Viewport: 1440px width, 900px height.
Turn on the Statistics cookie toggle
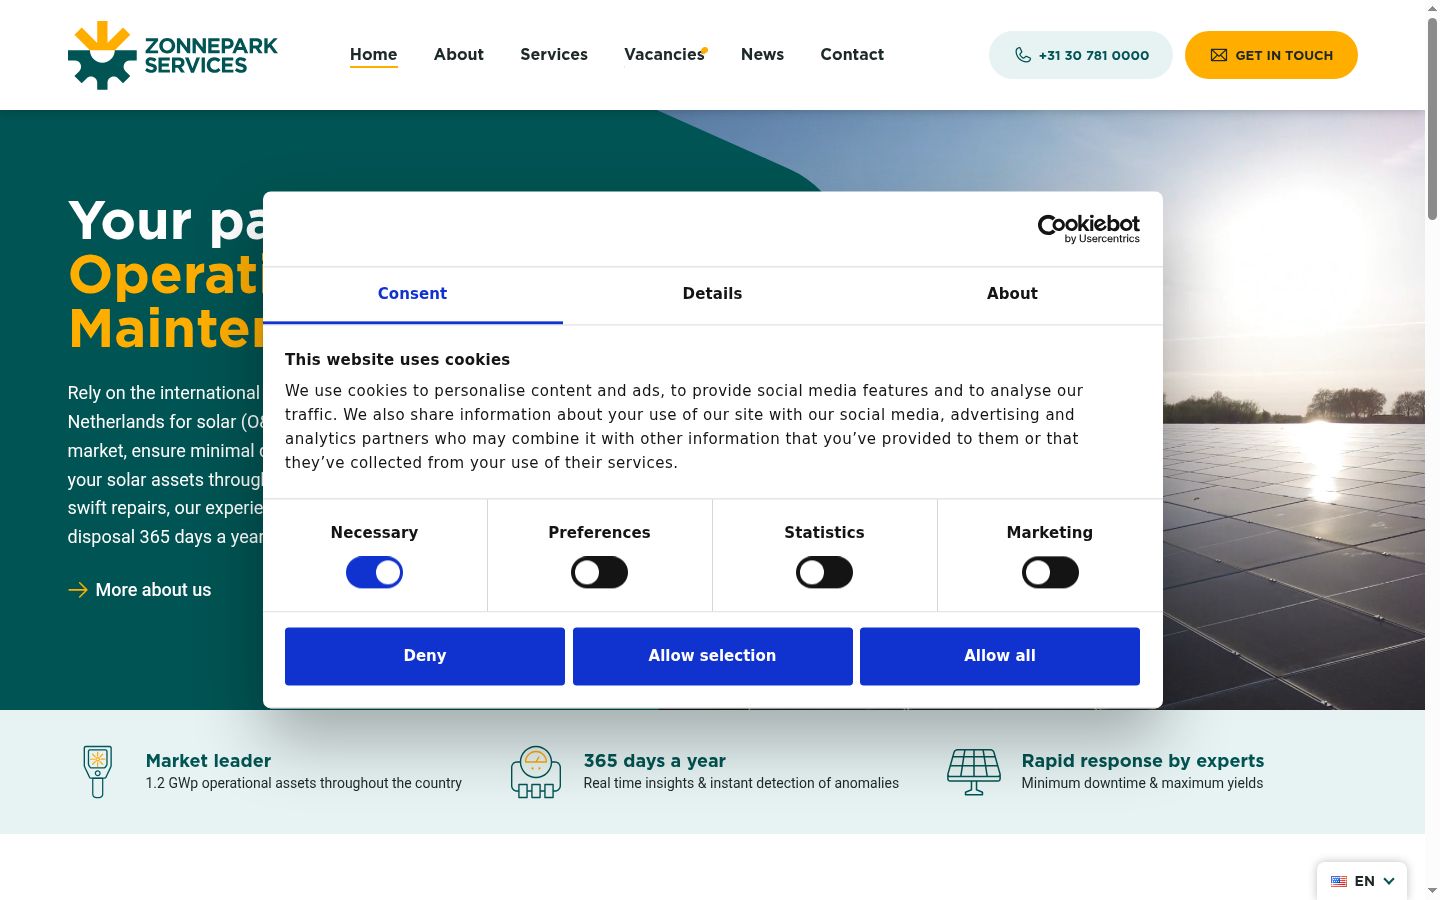pos(824,573)
